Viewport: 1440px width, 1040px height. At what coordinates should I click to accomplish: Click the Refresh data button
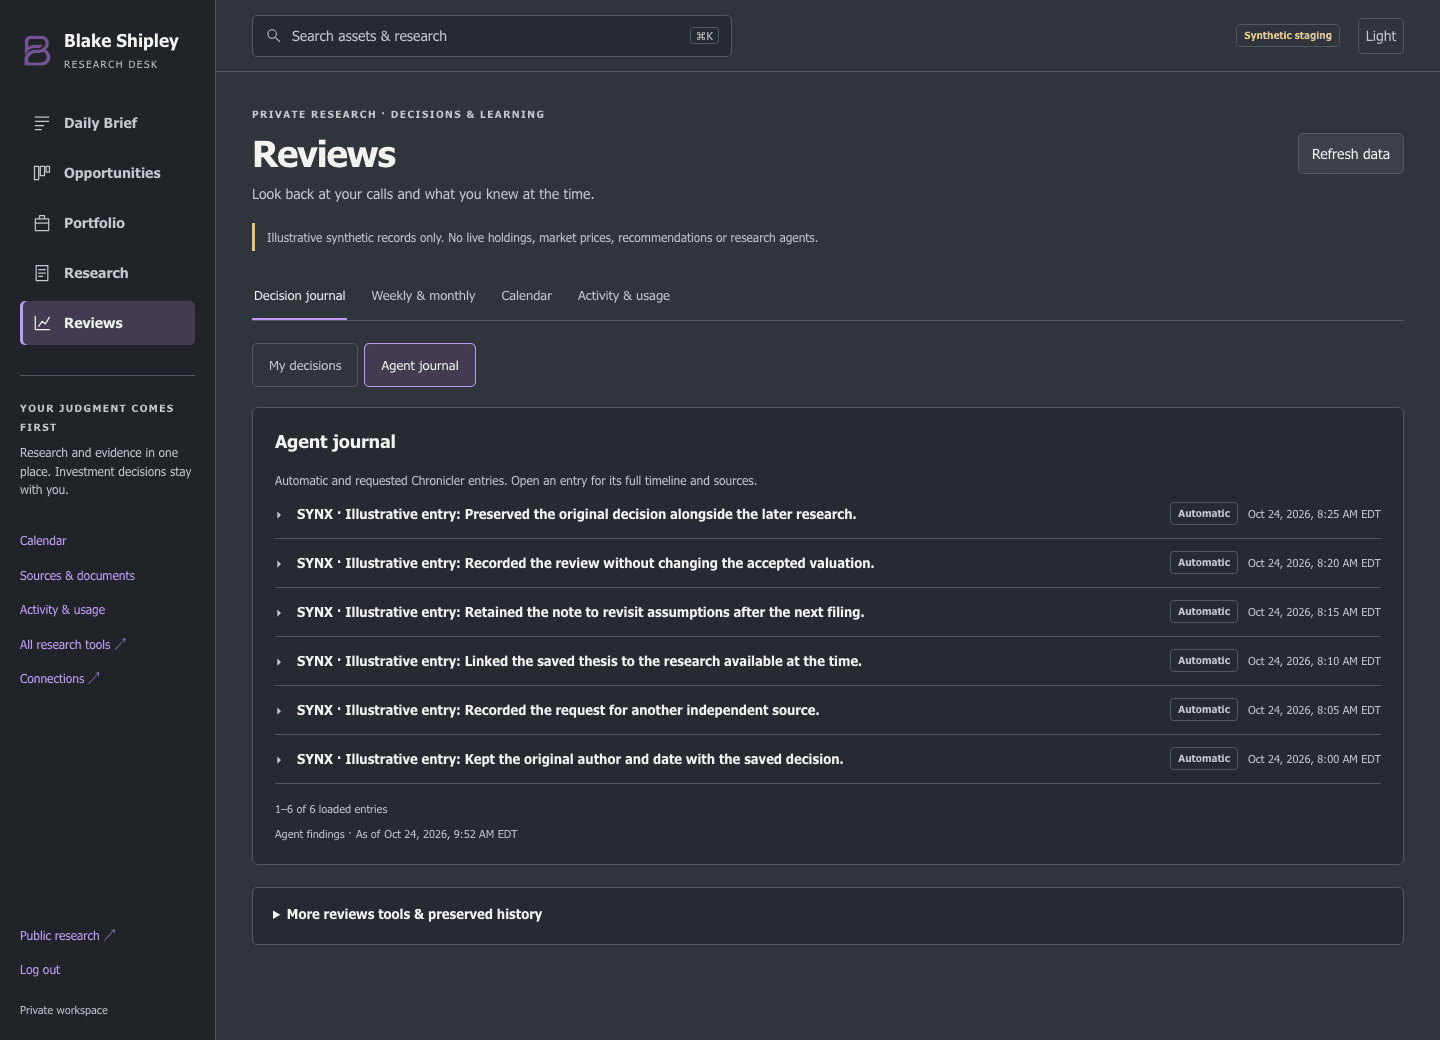point(1350,154)
